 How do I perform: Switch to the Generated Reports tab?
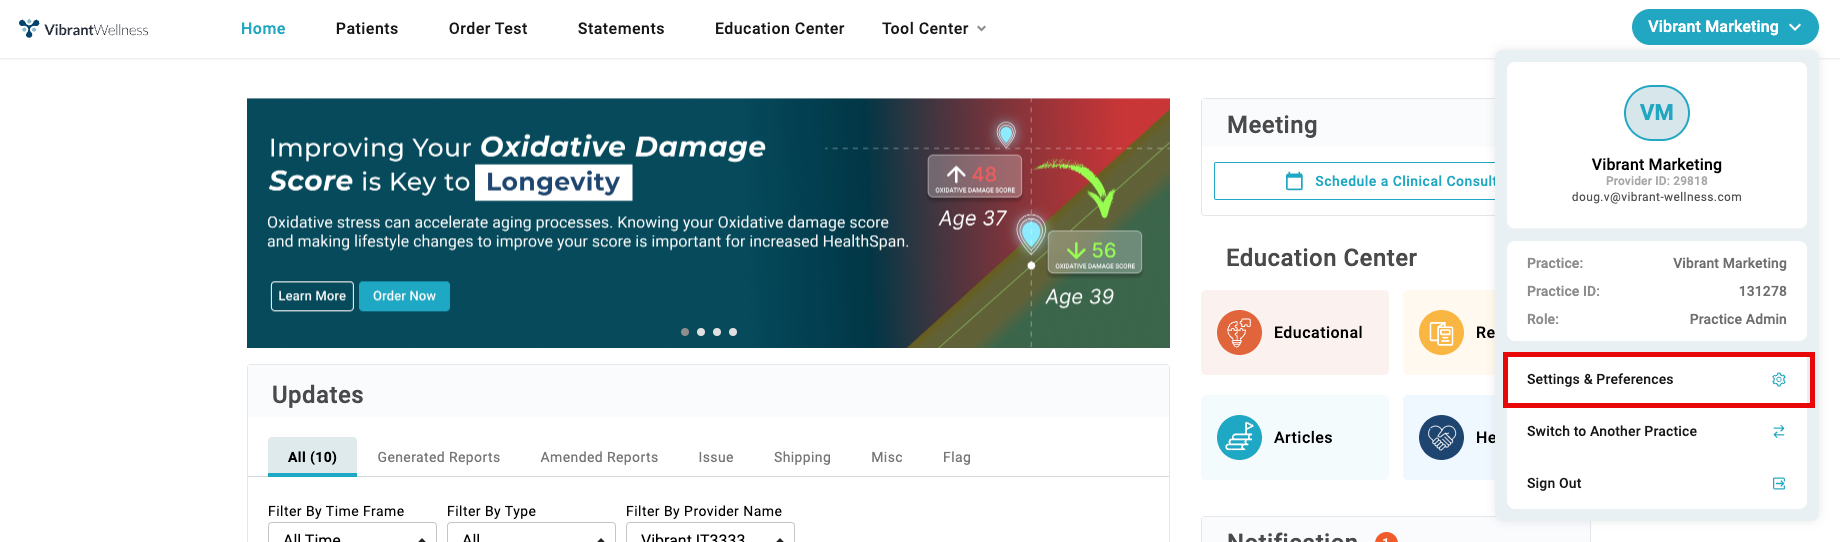pyautogui.click(x=439, y=457)
